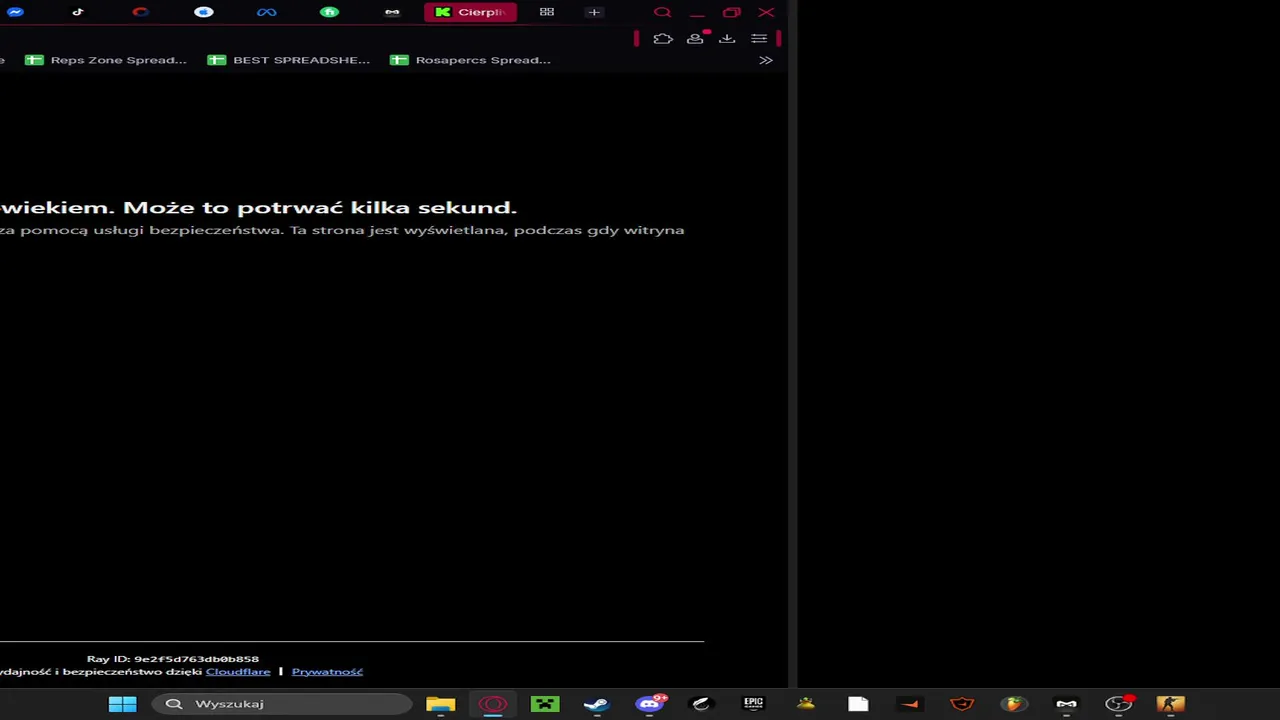Viewport: 1280px width, 720px height.
Task: Minimize the browser window
Action: coord(697,12)
